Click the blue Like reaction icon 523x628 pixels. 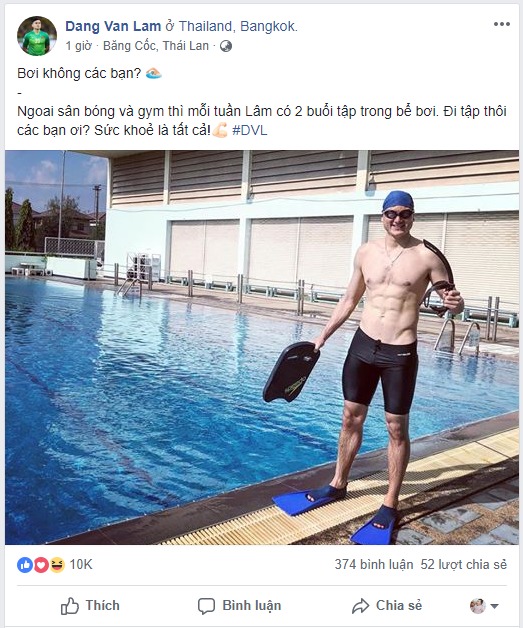[x=25, y=565]
